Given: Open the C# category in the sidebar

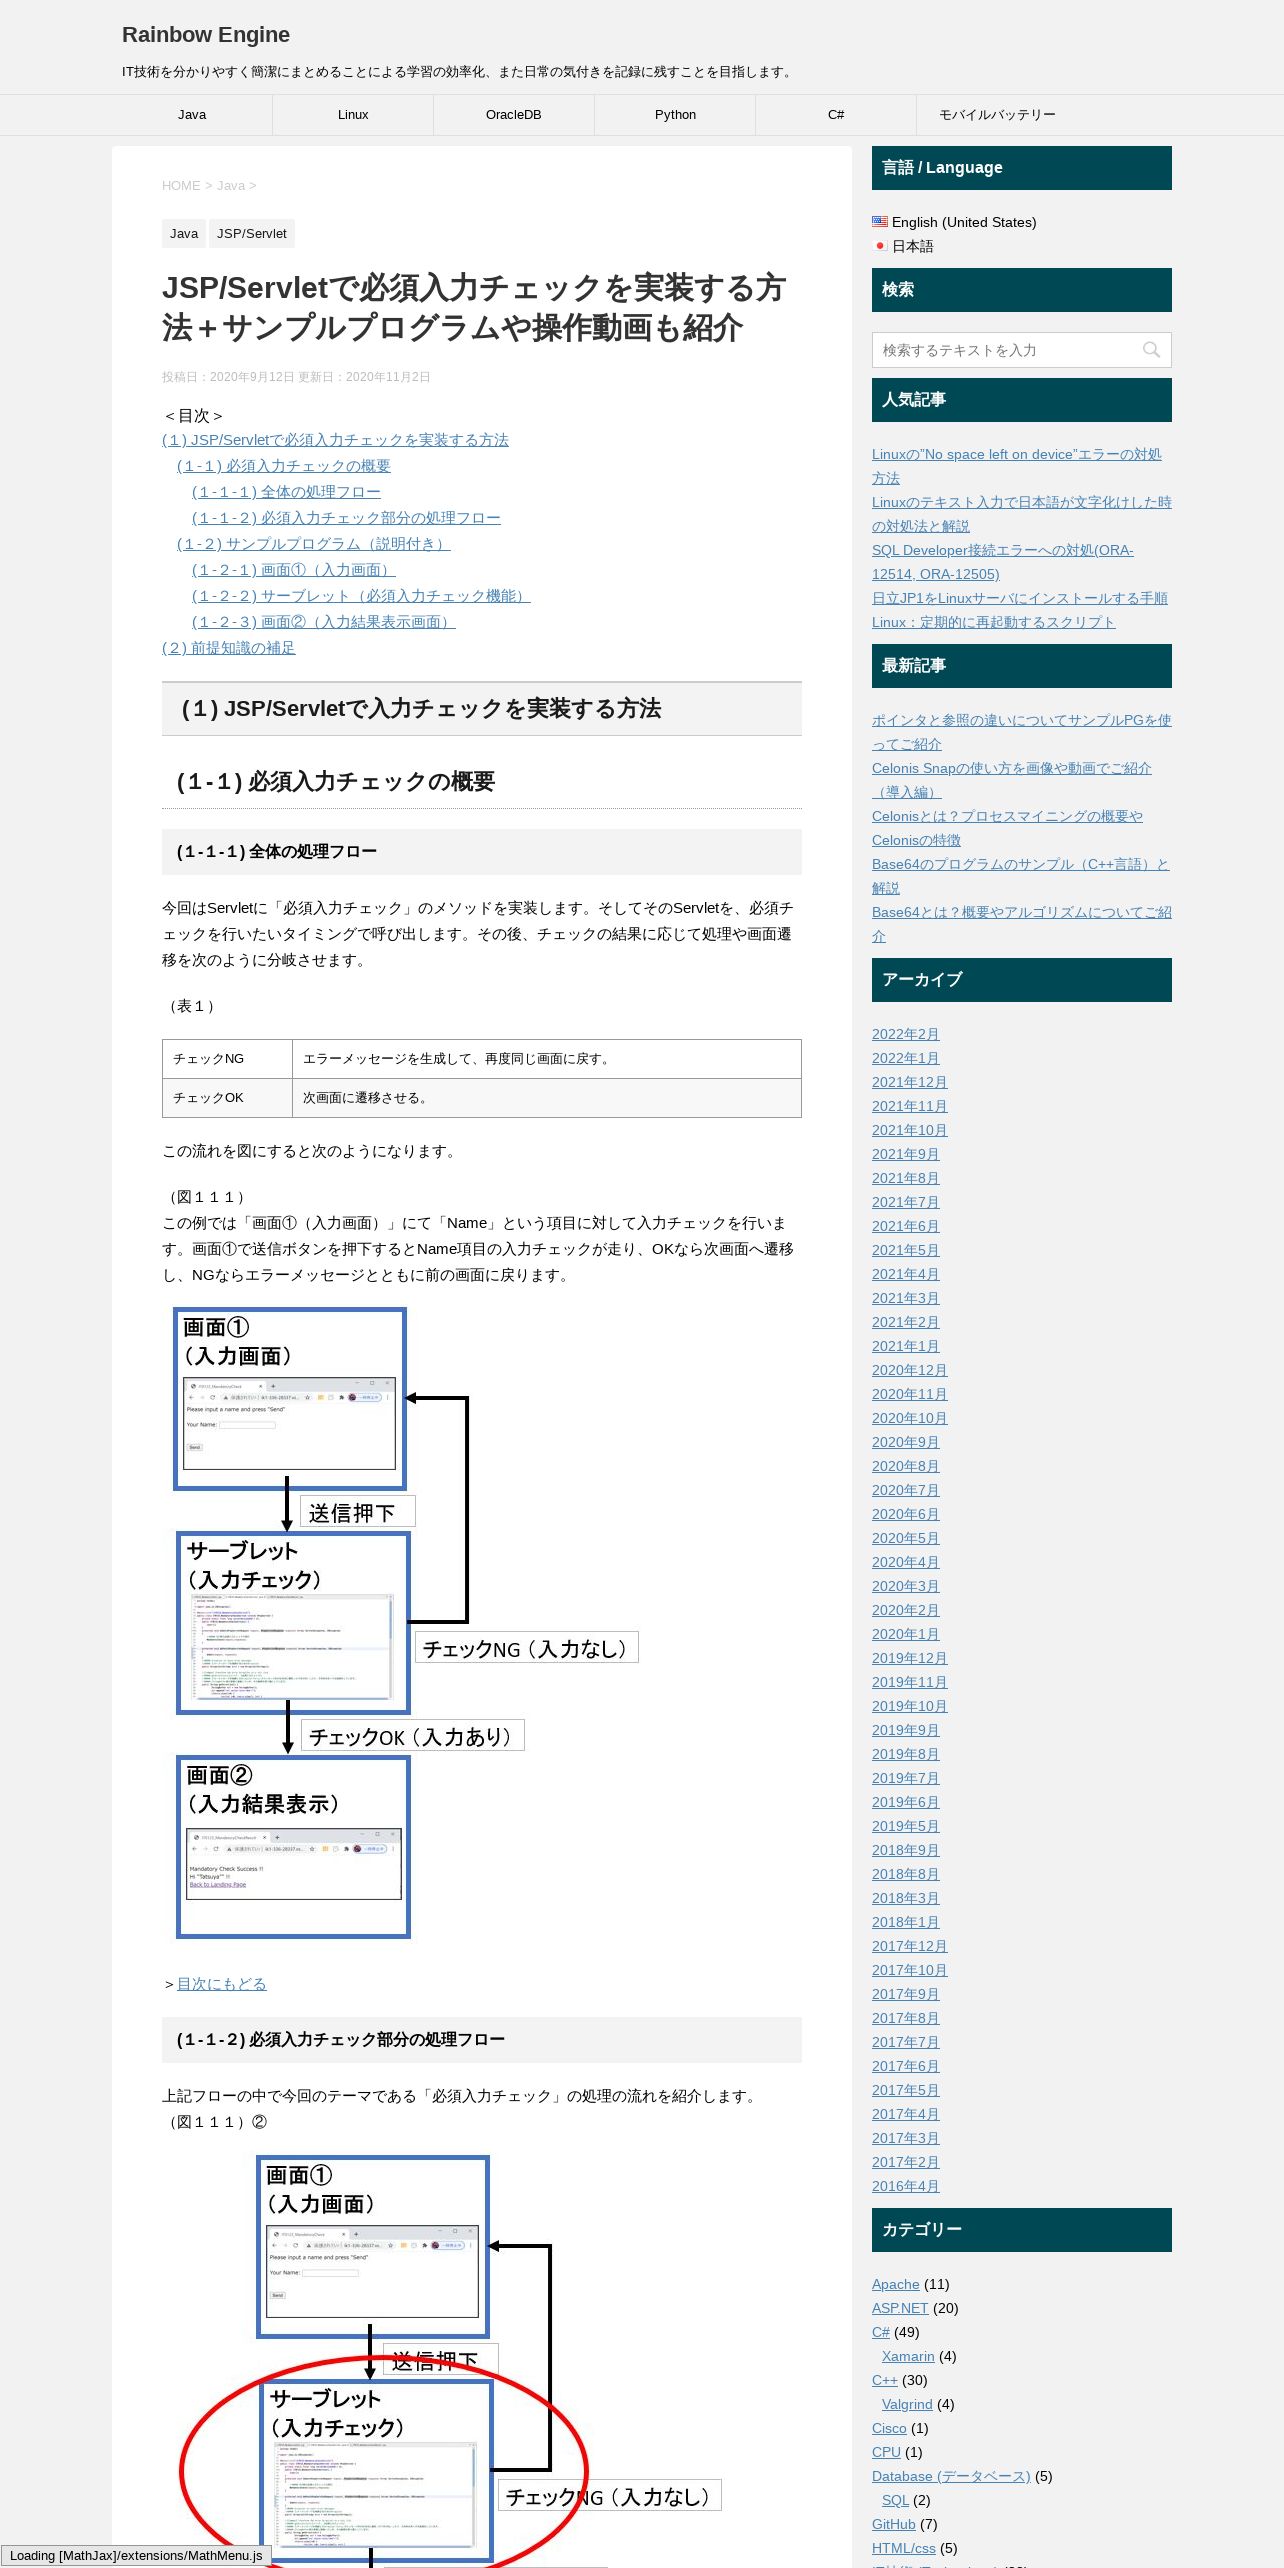Looking at the screenshot, I should 880,2332.
